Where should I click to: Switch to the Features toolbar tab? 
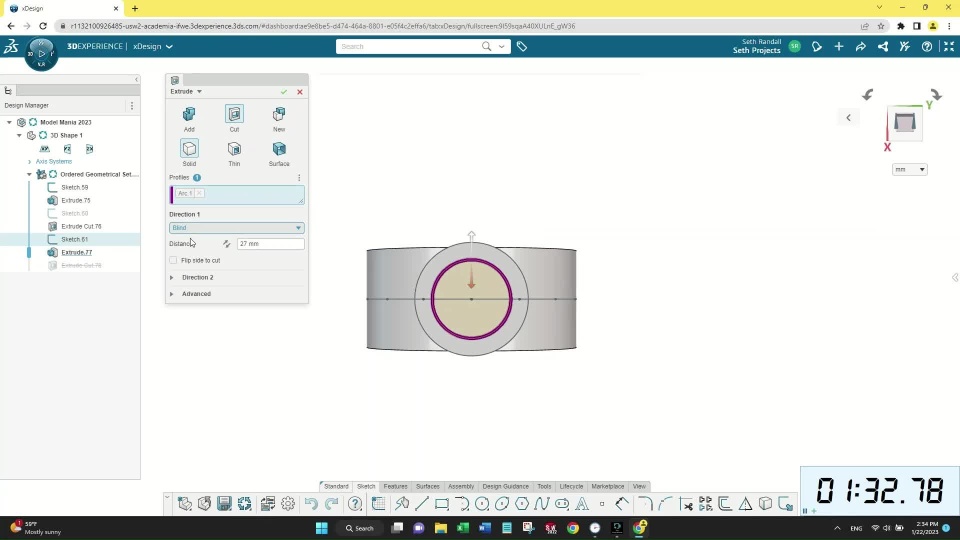395,486
